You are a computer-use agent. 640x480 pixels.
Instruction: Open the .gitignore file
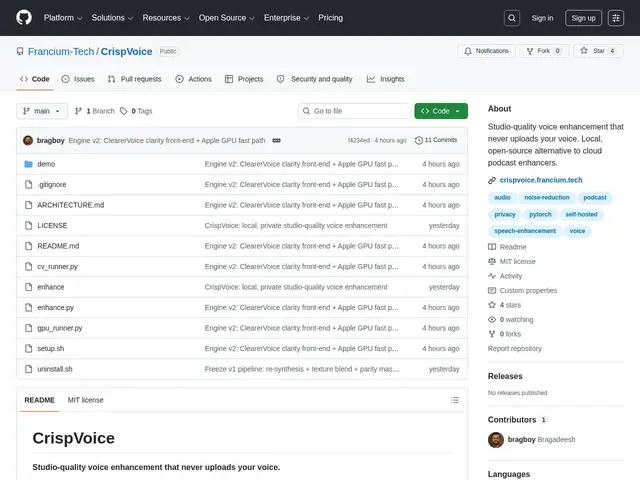(x=52, y=184)
